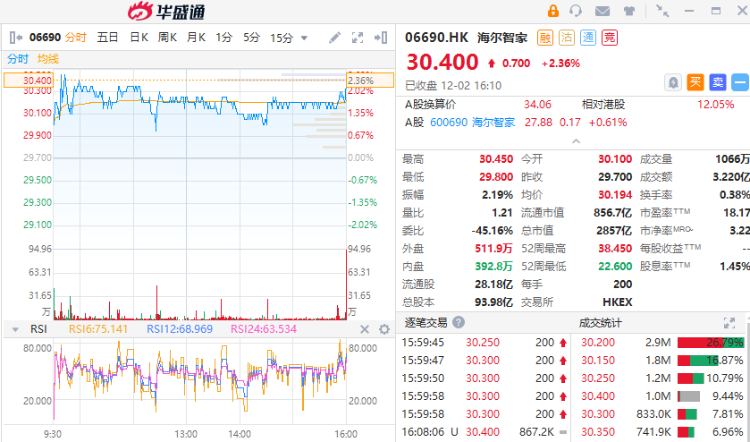Click the price alert bell icon
The height and width of the screenshot is (442, 750).
(673, 82)
